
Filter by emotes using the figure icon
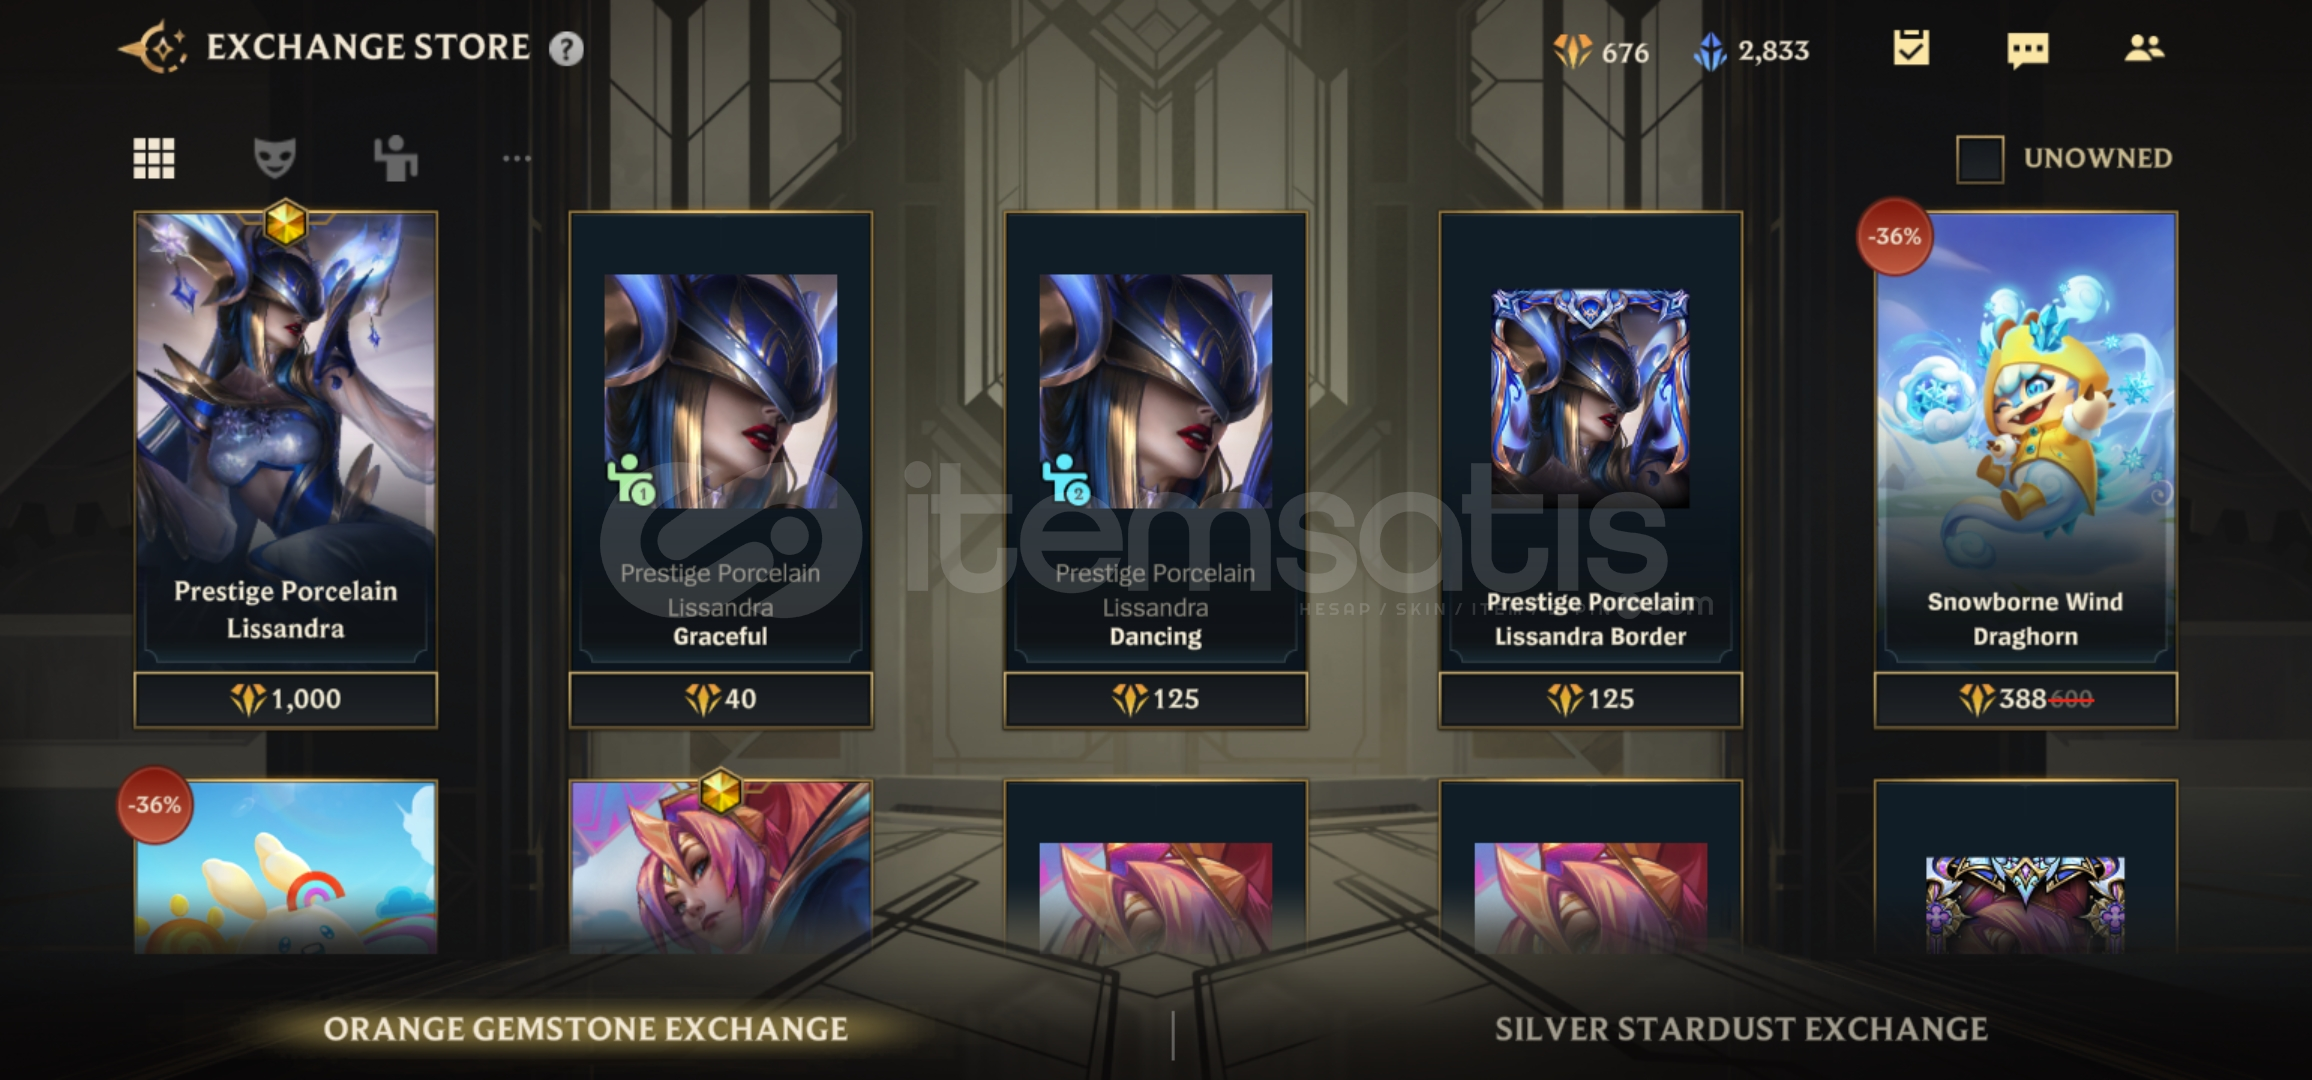coord(396,158)
